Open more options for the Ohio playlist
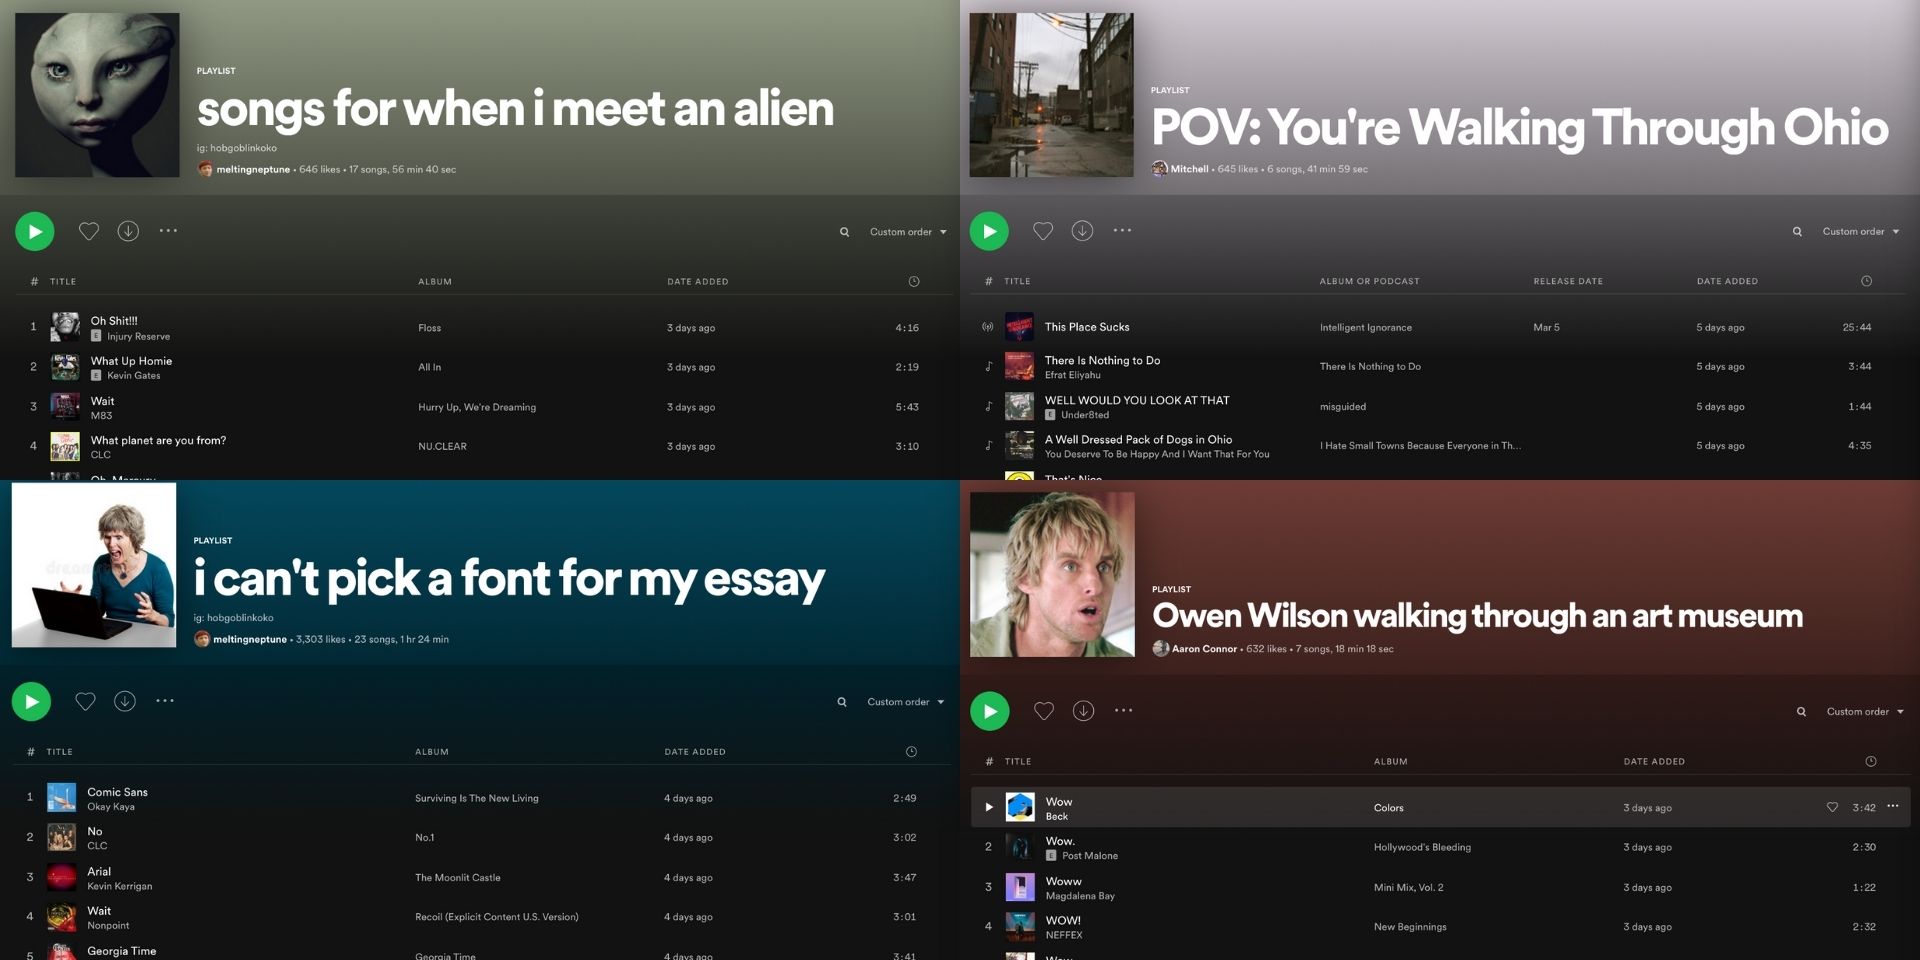Image resolution: width=1920 pixels, height=960 pixels. pyautogui.click(x=1123, y=230)
